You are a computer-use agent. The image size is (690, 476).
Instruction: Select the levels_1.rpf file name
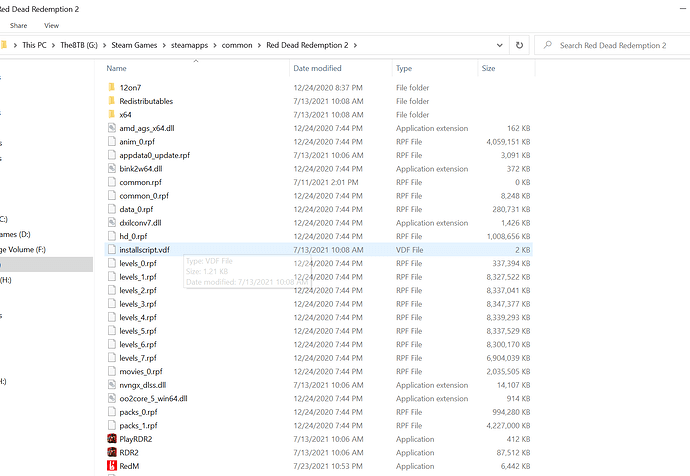(x=138, y=277)
